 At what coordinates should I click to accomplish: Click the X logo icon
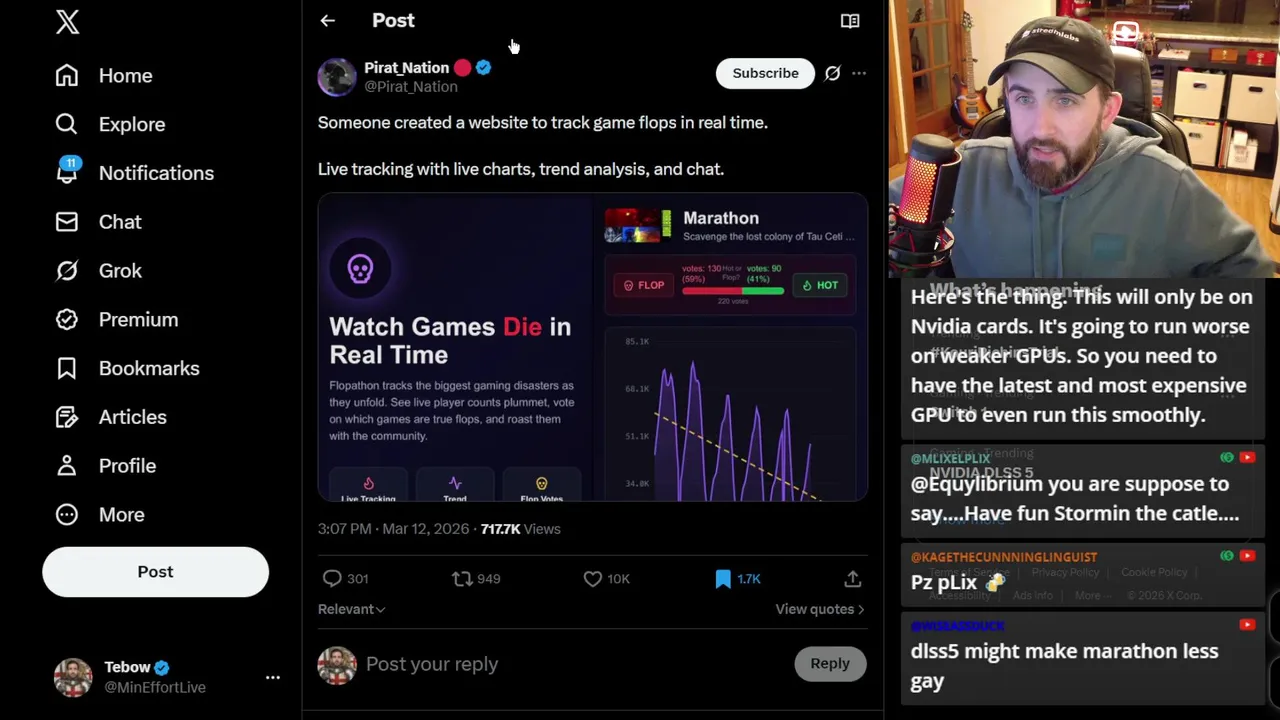(67, 22)
